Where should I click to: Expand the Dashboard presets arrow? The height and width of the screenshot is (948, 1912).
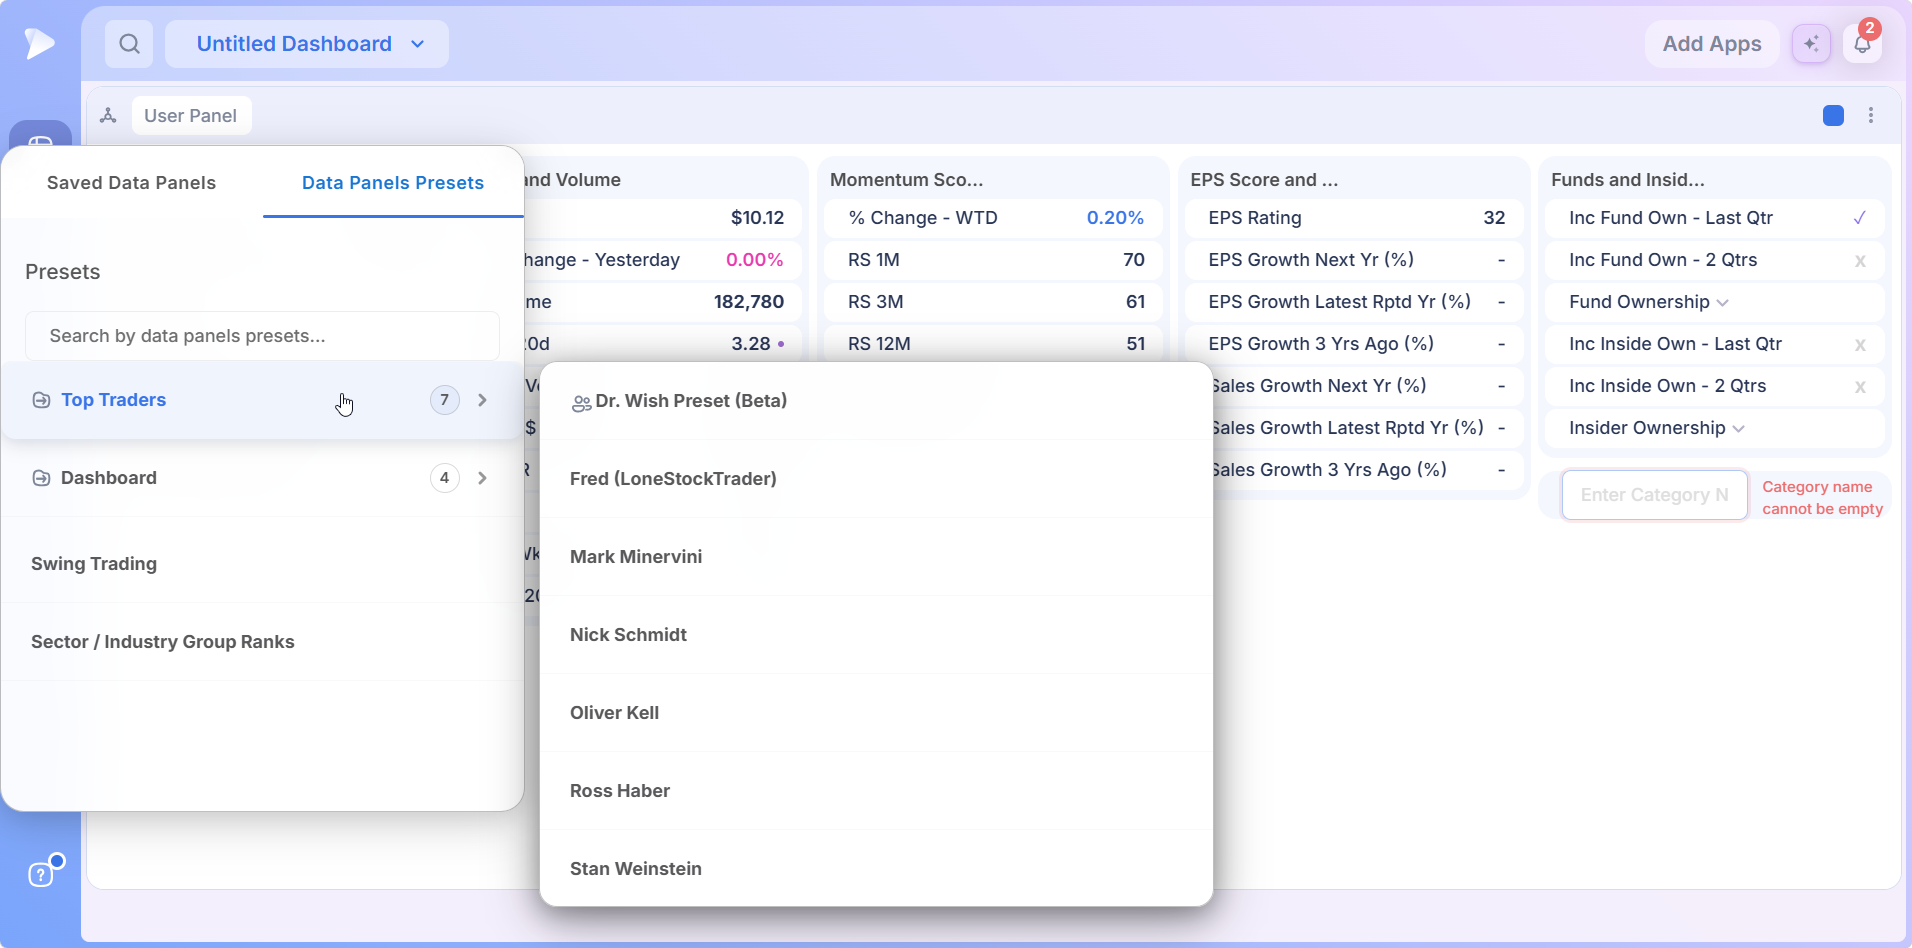pyautogui.click(x=482, y=478)
